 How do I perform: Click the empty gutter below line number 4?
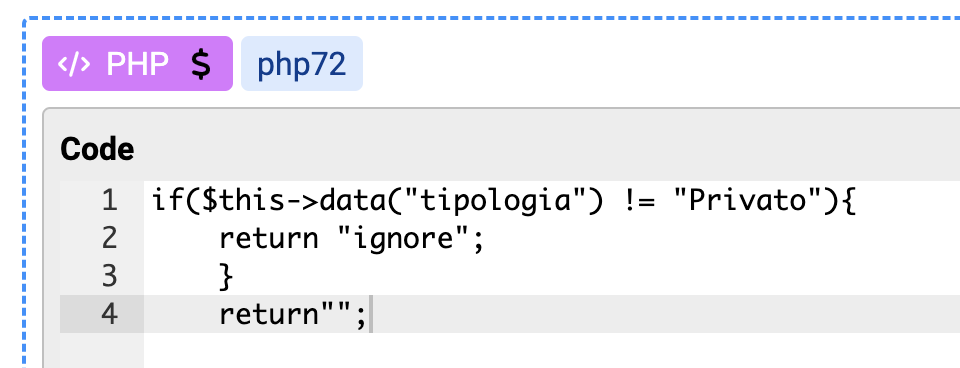pyautogui.click(x=102, y=350)
